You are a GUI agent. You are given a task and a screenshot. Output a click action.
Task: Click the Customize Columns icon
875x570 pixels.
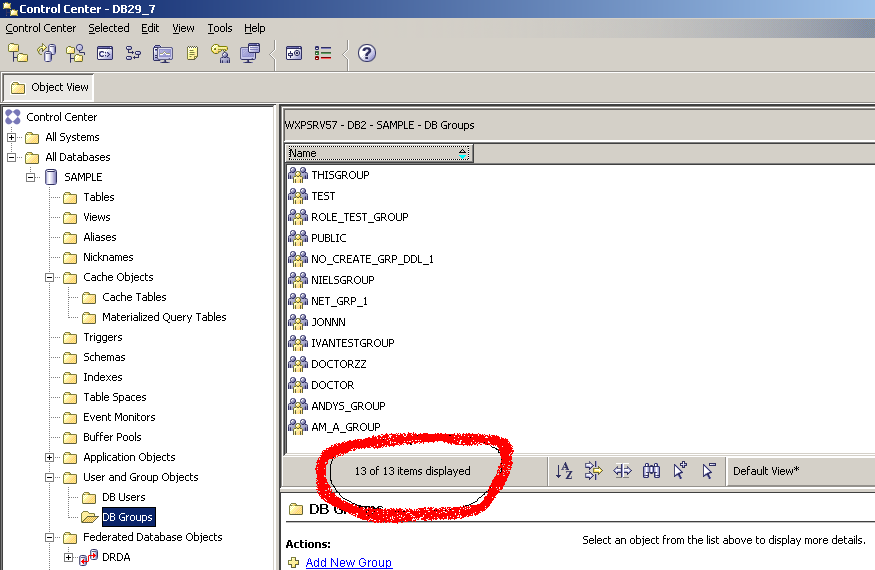coord(622,471)
